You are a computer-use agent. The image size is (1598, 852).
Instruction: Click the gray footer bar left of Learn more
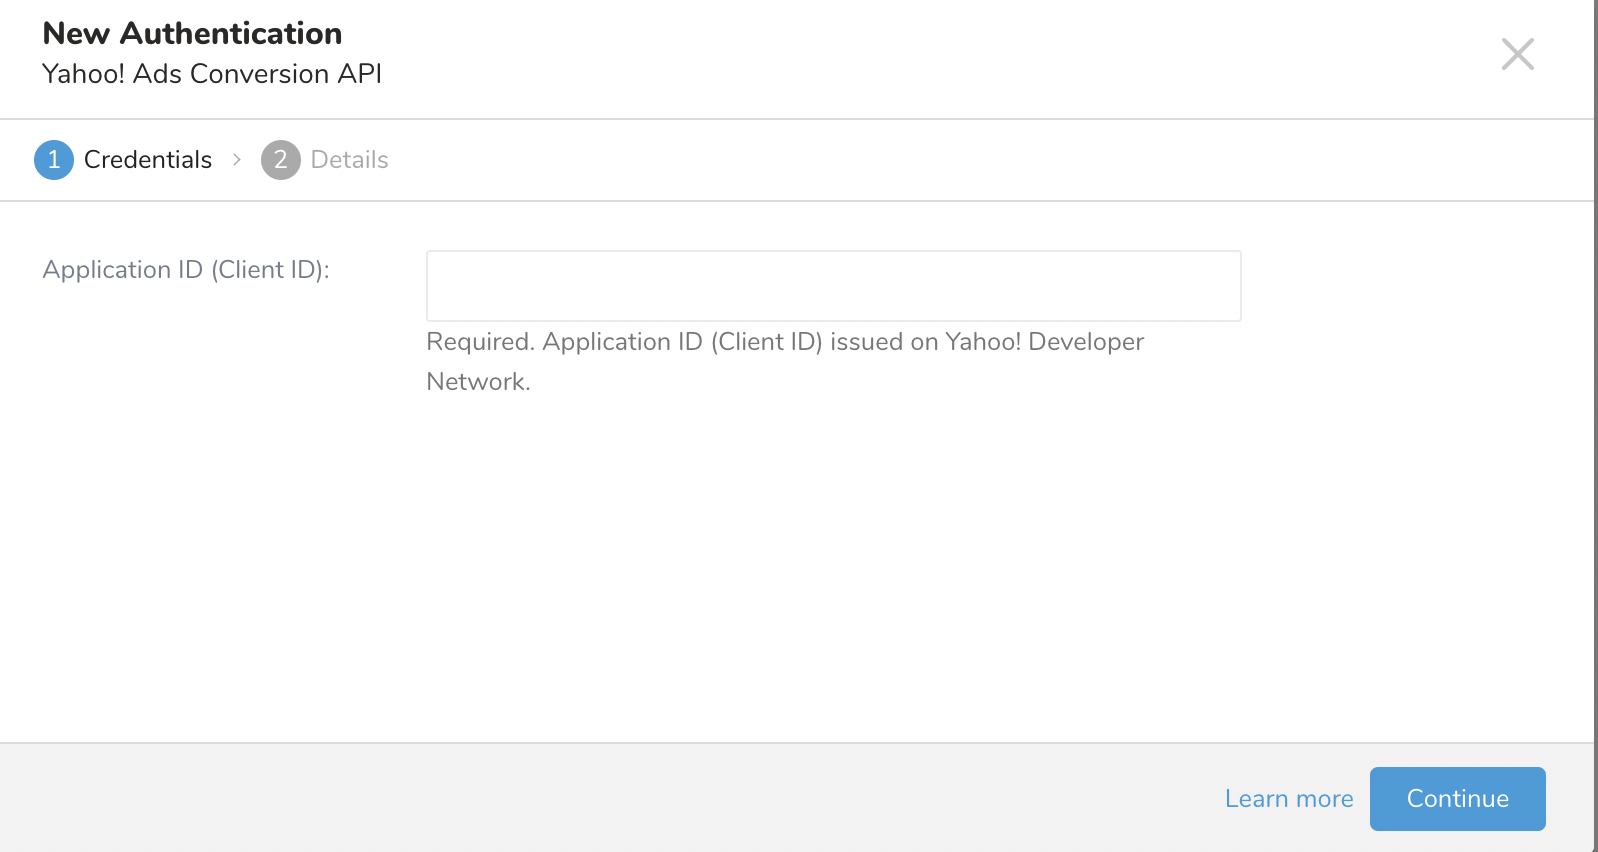click(600, 798)
